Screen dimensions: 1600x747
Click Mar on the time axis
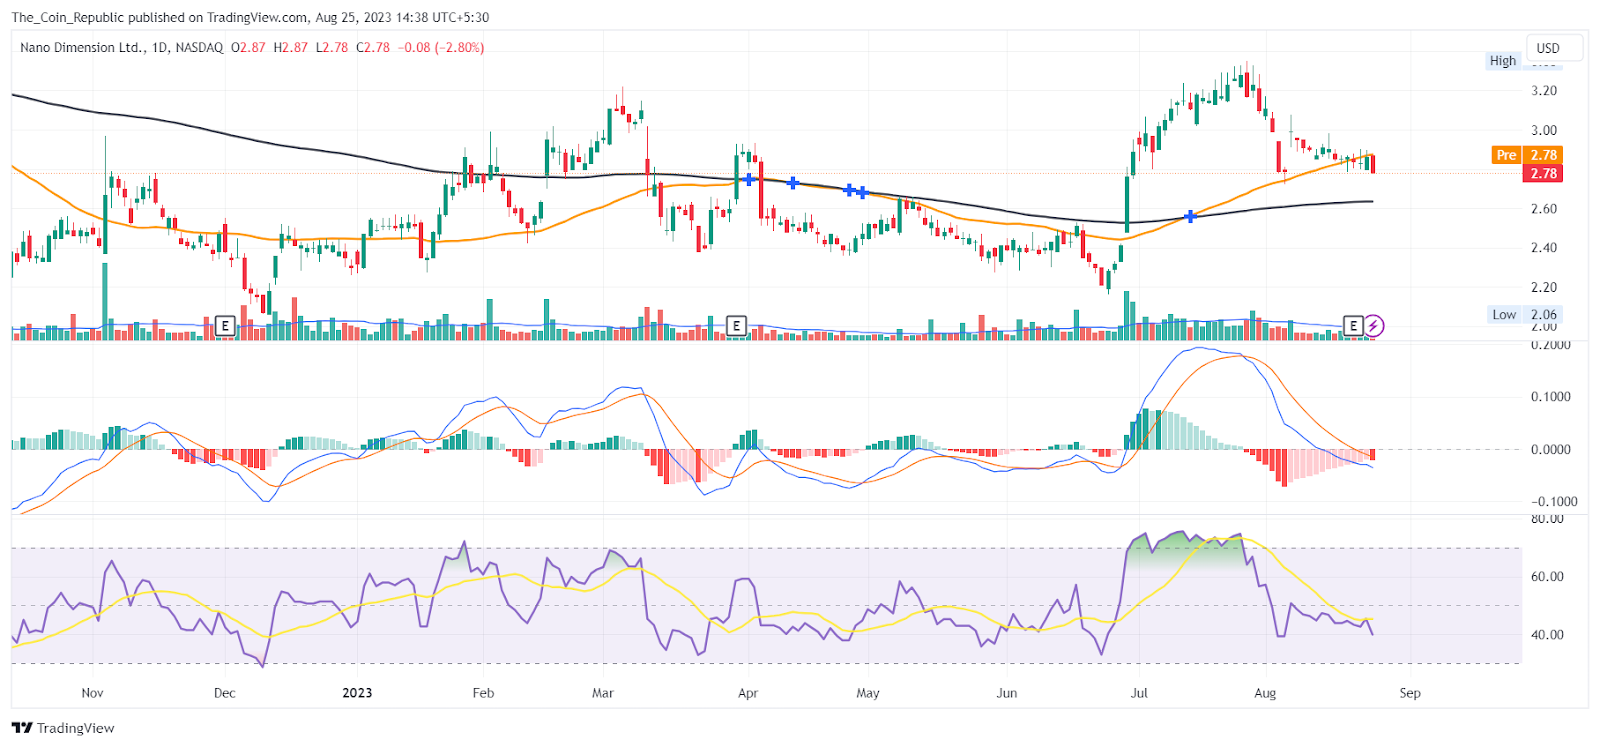pyautogui.click(x=602, y=693)
